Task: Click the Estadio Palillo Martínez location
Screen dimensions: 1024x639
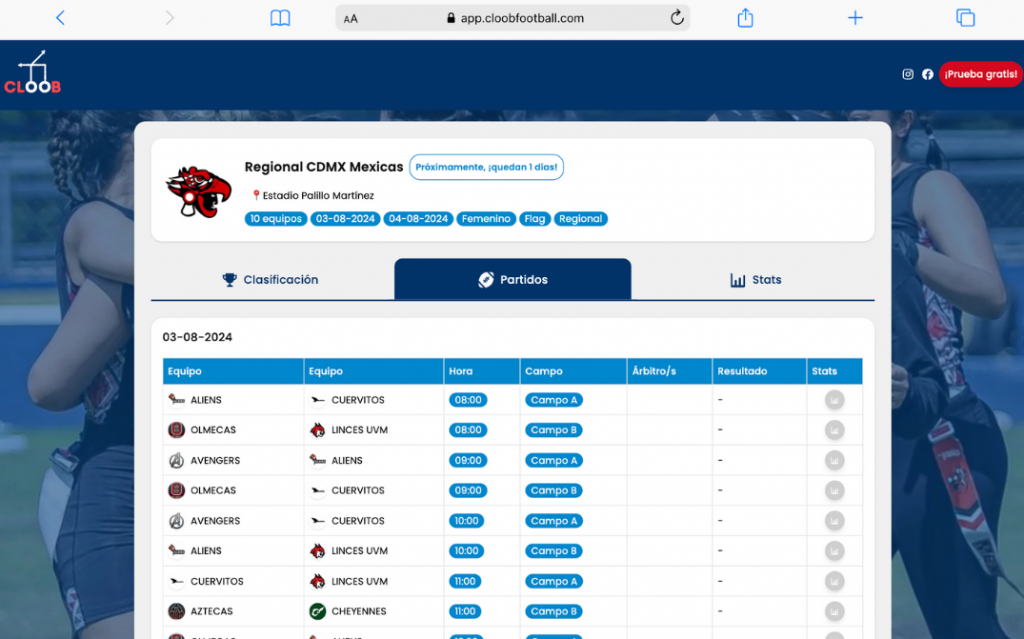Action: (x=317, y=196)
